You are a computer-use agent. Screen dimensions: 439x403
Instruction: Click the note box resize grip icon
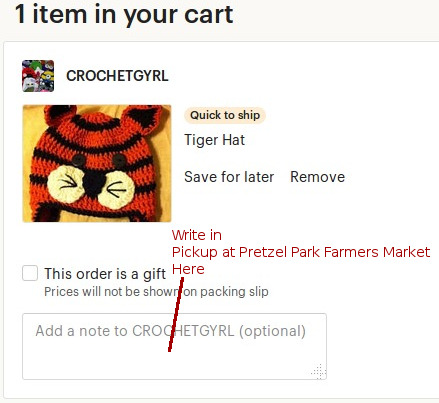pos(319,371)
